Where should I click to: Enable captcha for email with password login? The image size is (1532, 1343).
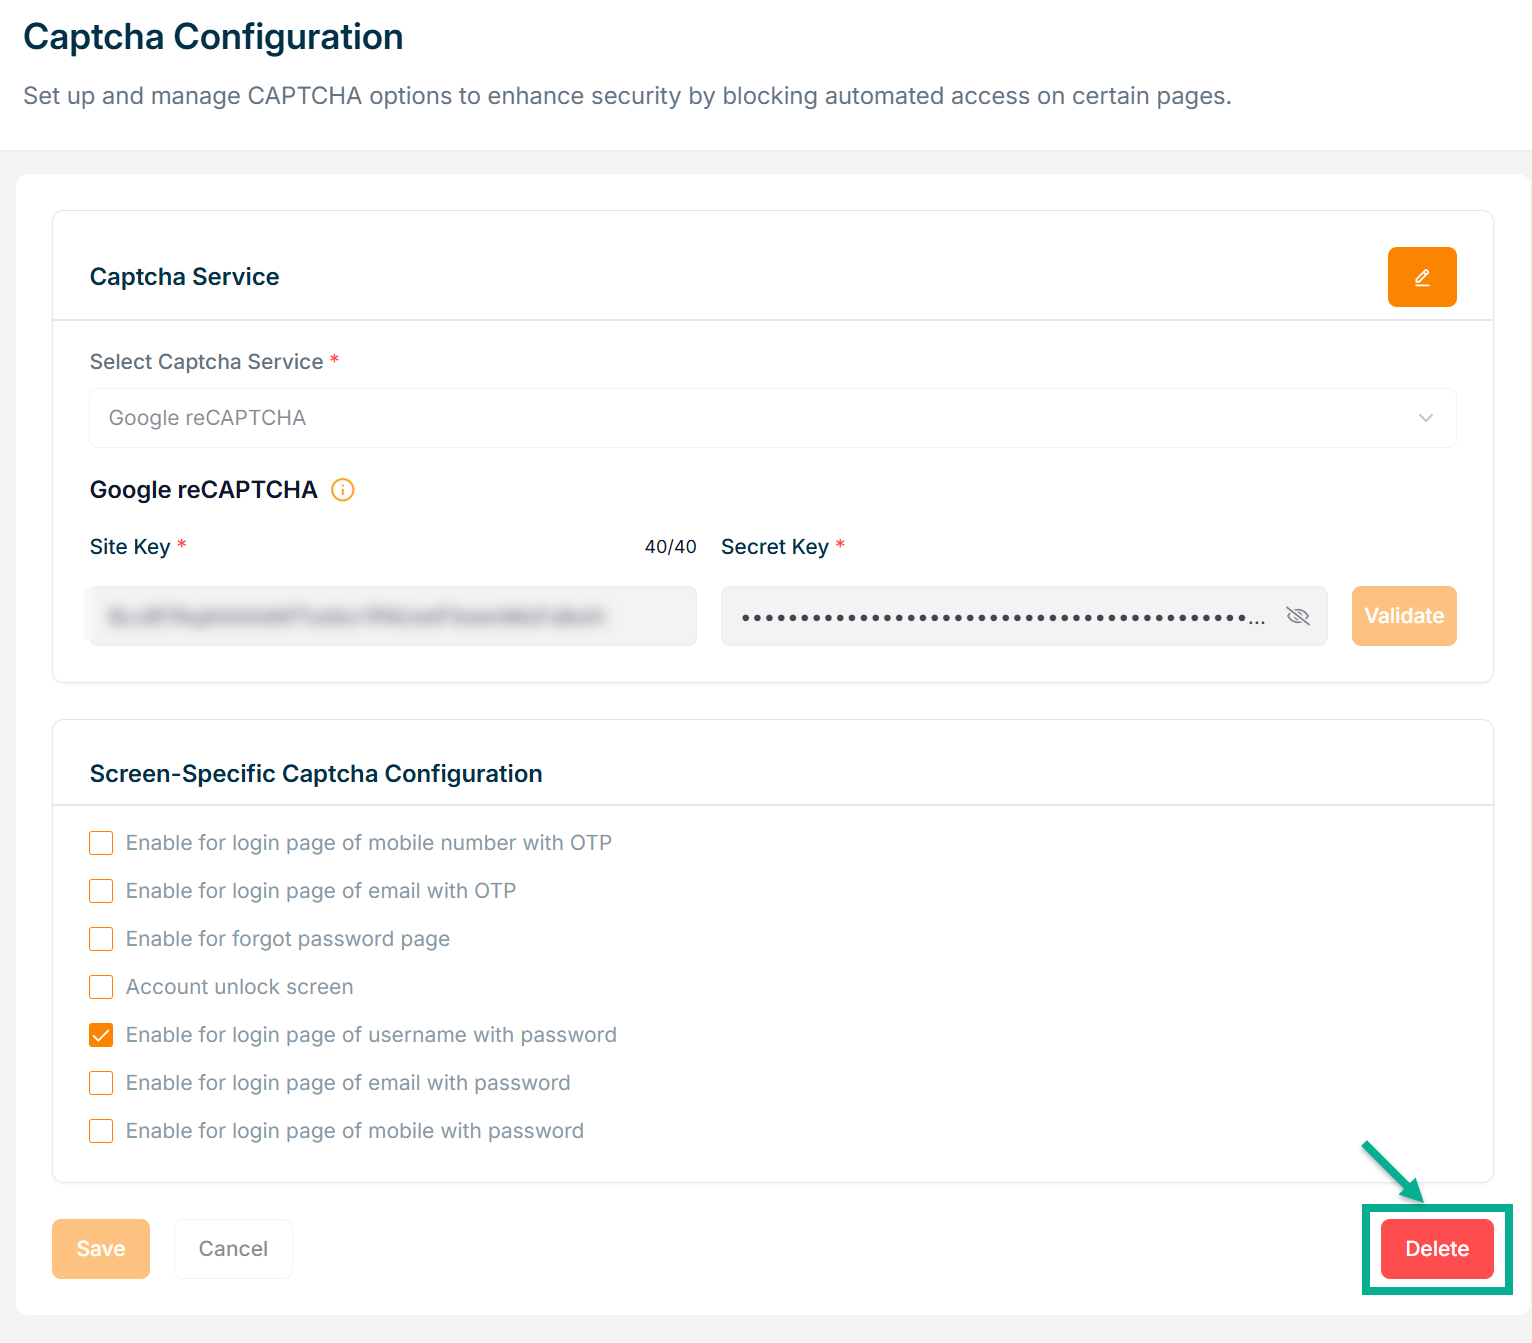click(101, 1083)
